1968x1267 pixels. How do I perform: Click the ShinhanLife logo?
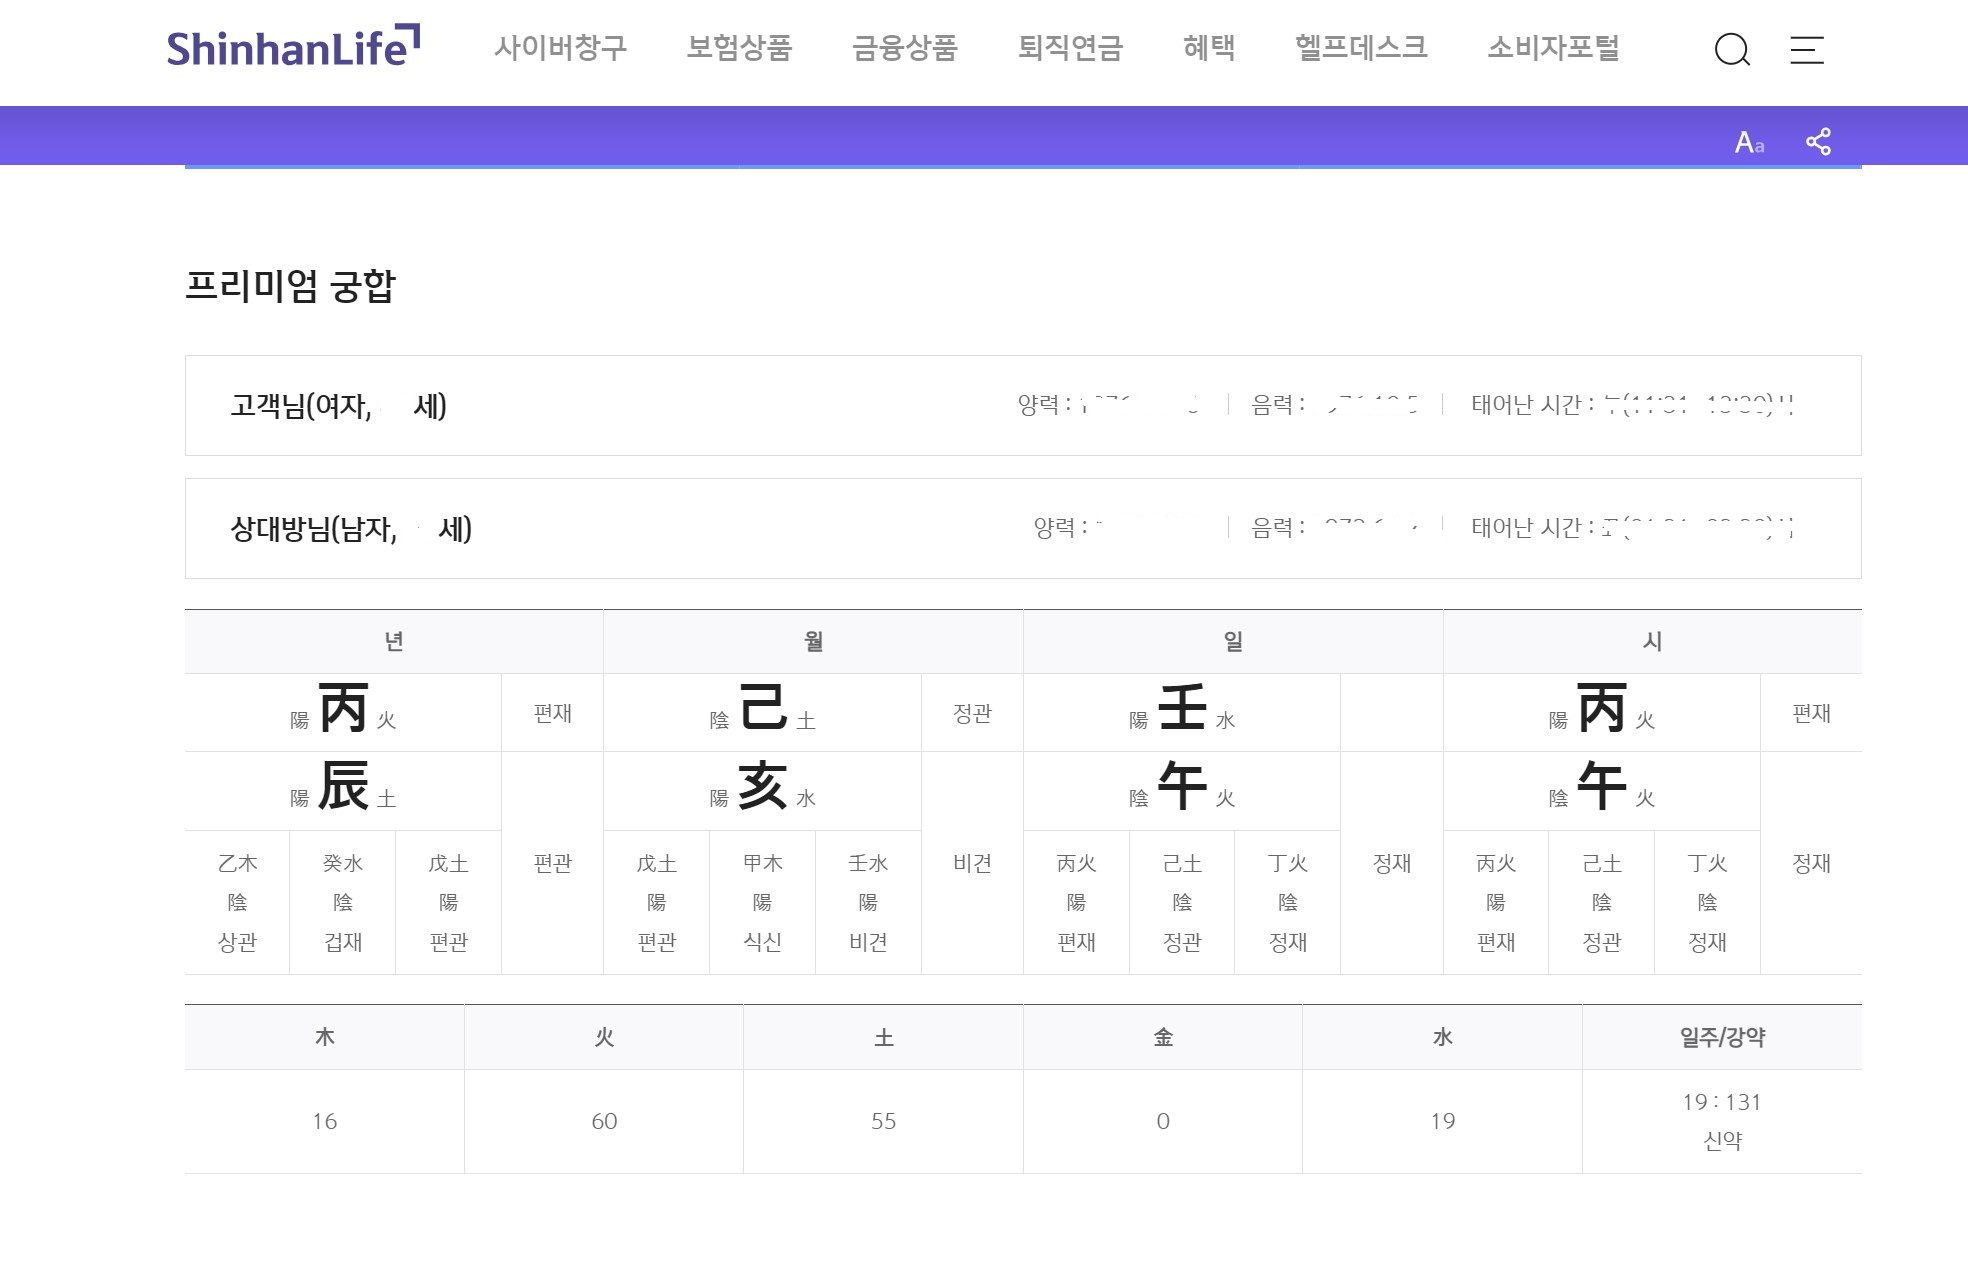coord(291,45)
